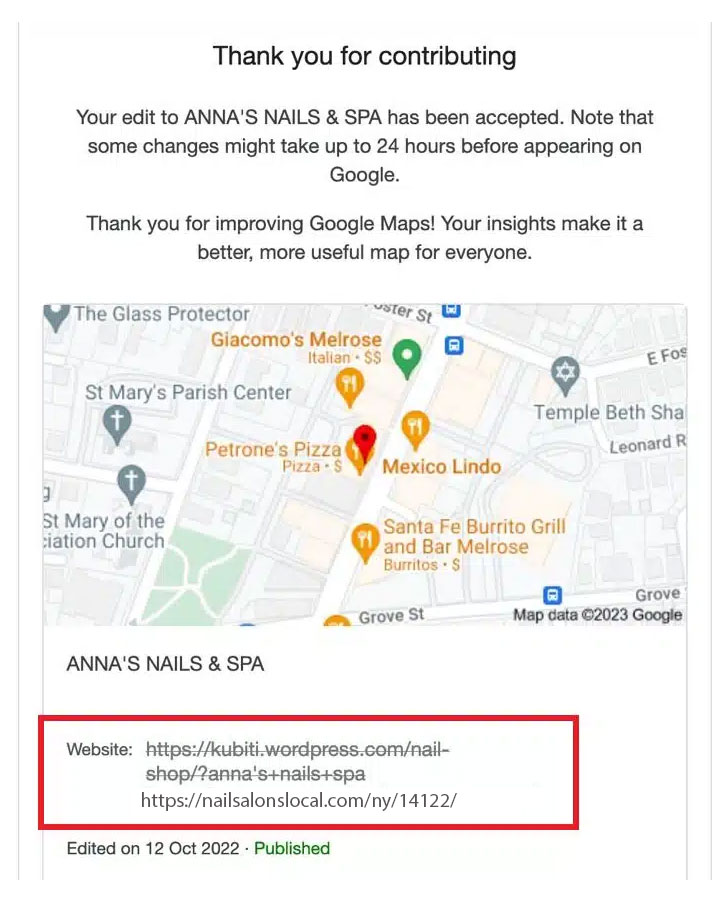The width and height of the screenshot is (721, 906).
Task: Click the blue transit stop icon near Giacomo's
Action: click(x=455, y=346)
